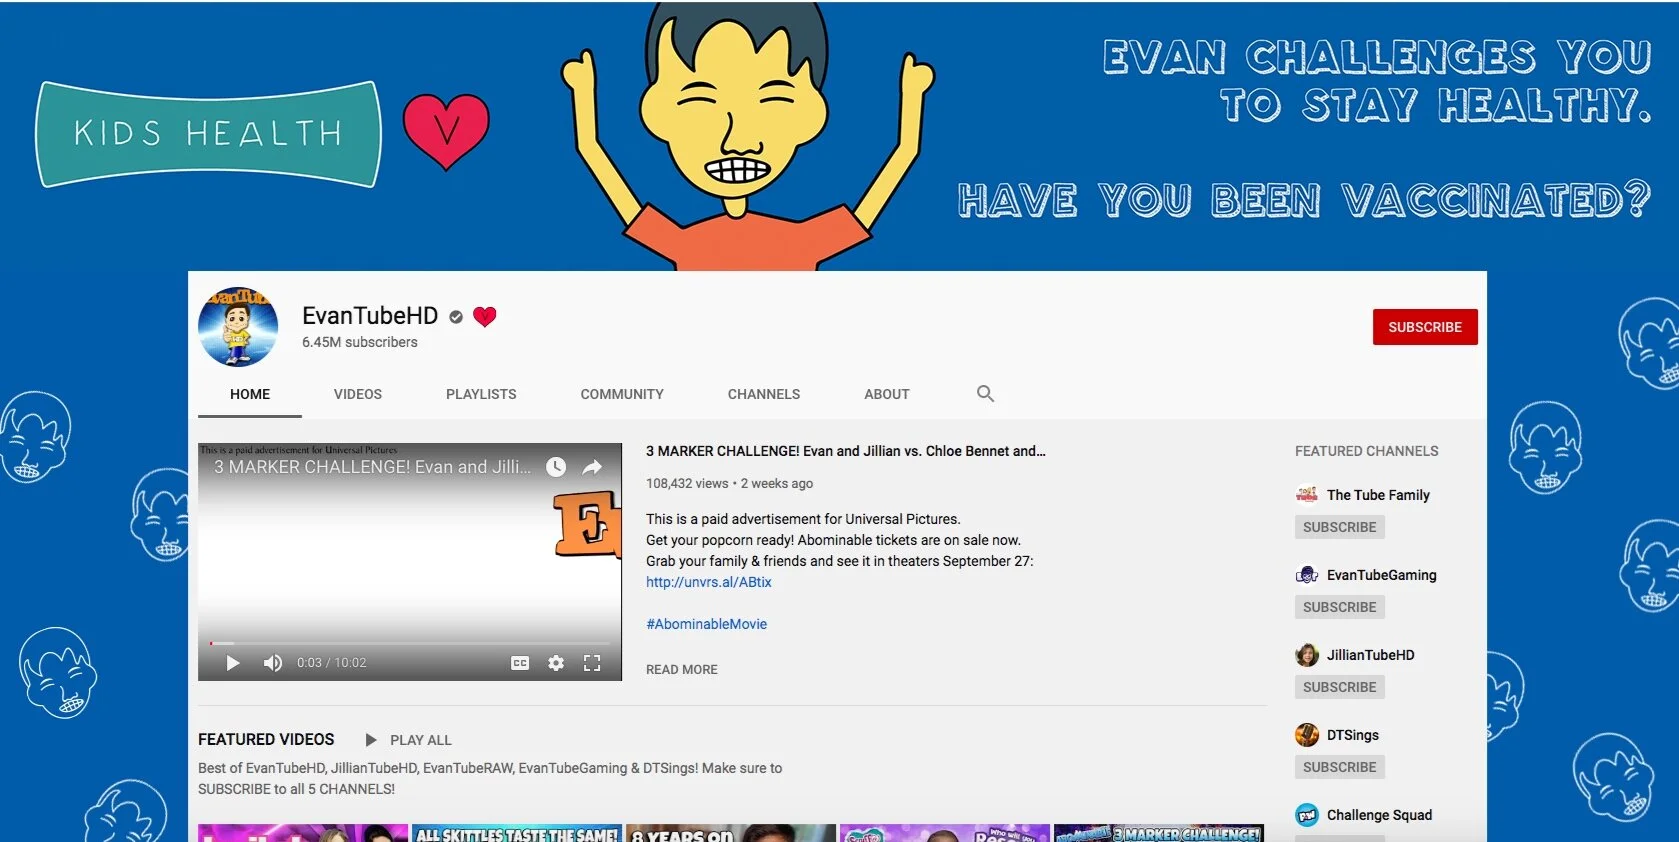This screenshot has height=842, width=1679.
Task: Click the video progress bar
Action: [x=410, y=643]
